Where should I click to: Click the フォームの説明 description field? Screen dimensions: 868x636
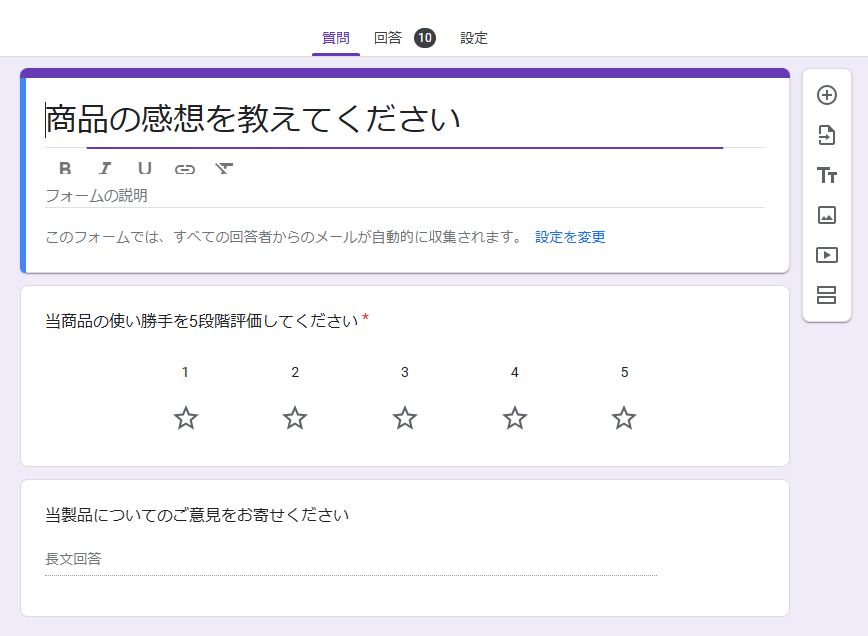tap(405, 196)
